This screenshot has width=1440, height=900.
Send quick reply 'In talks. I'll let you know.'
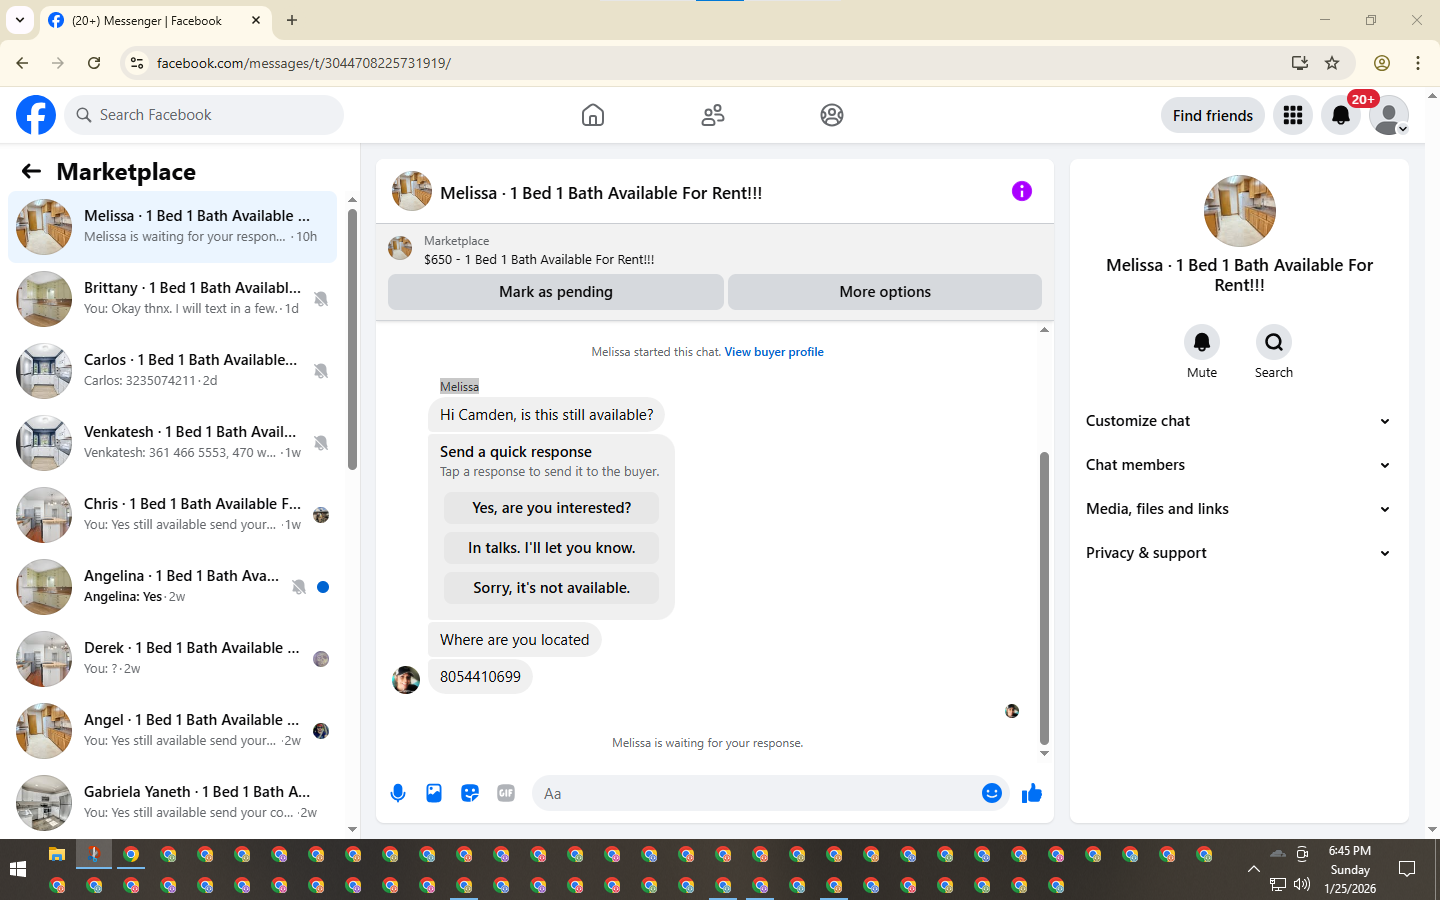pos(552,548)
